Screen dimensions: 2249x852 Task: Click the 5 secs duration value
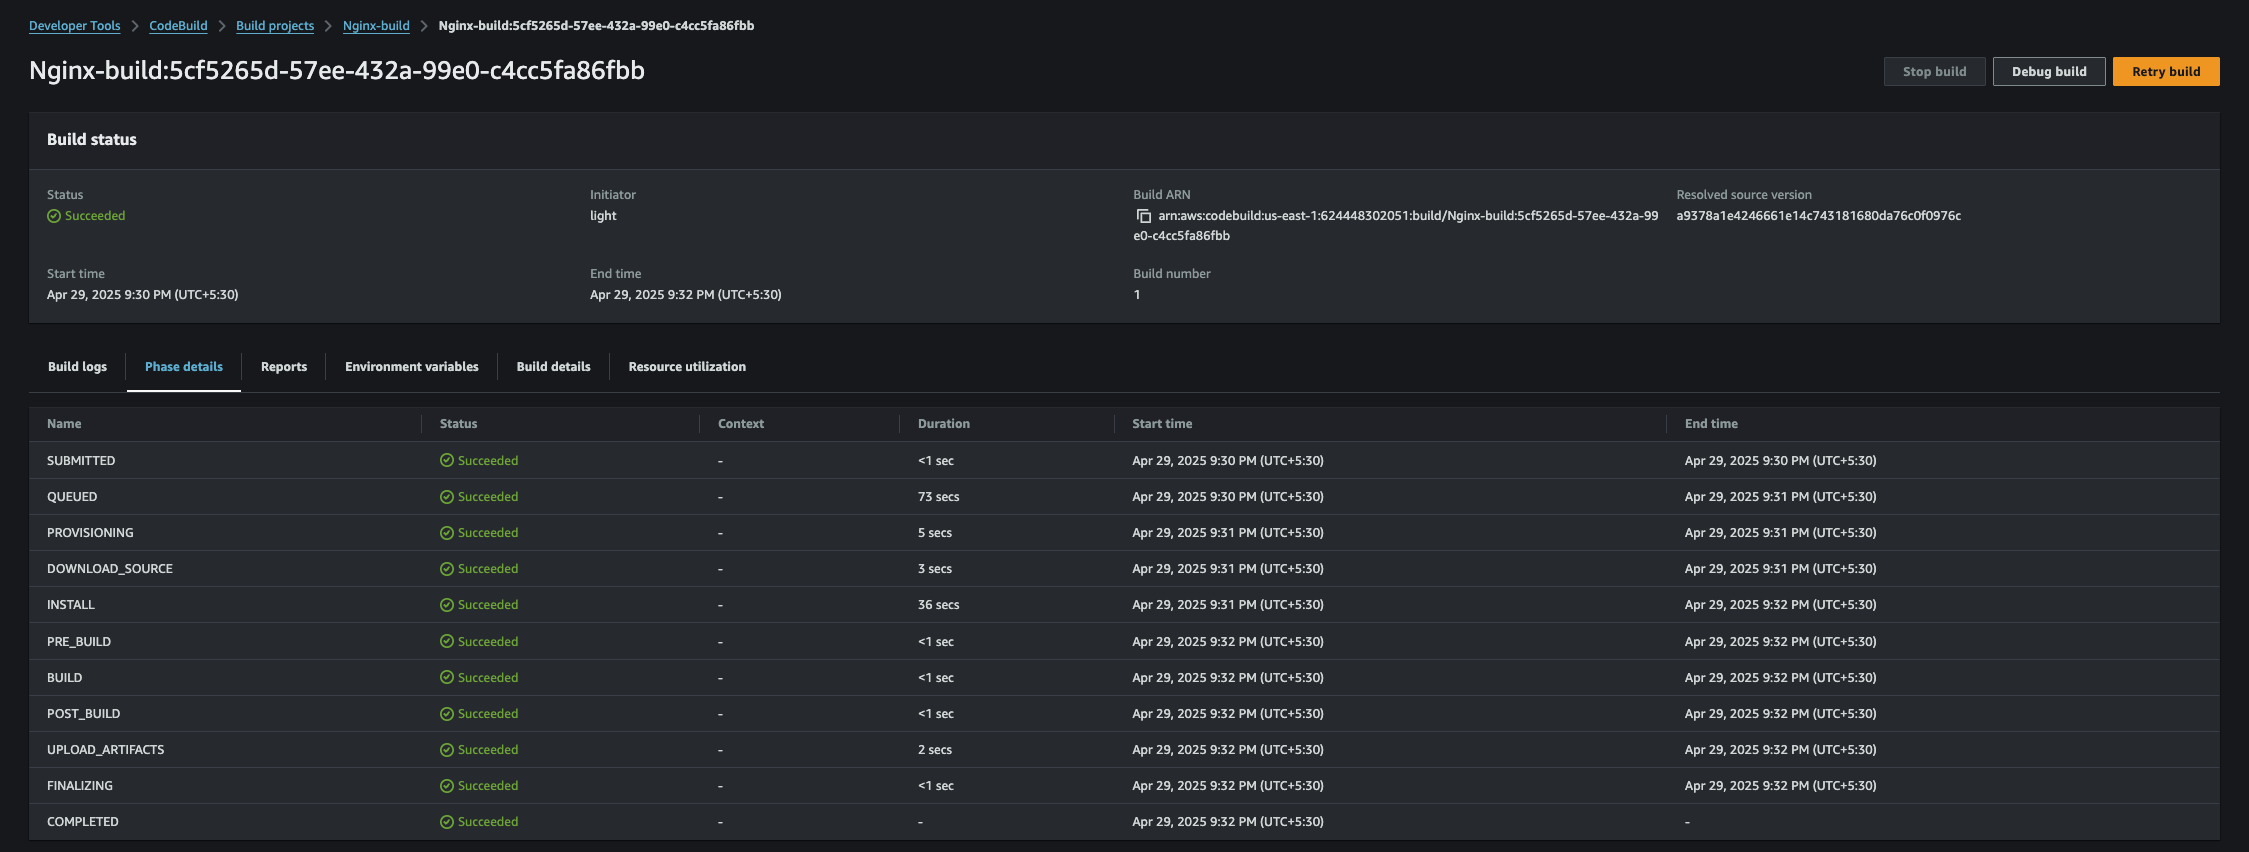pyautogui.click(x=935, y=533)
